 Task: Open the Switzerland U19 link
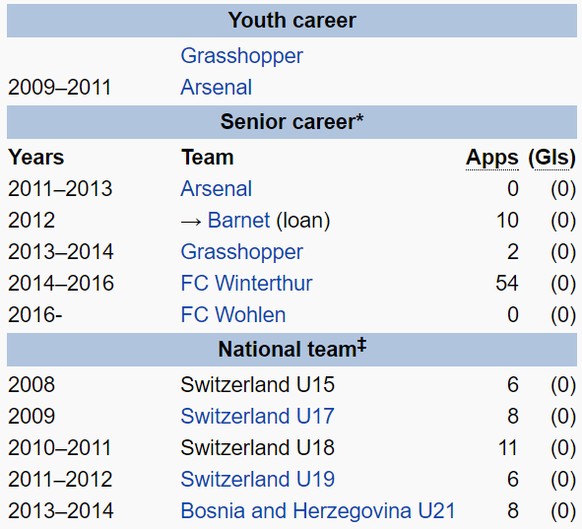point(257,479)
